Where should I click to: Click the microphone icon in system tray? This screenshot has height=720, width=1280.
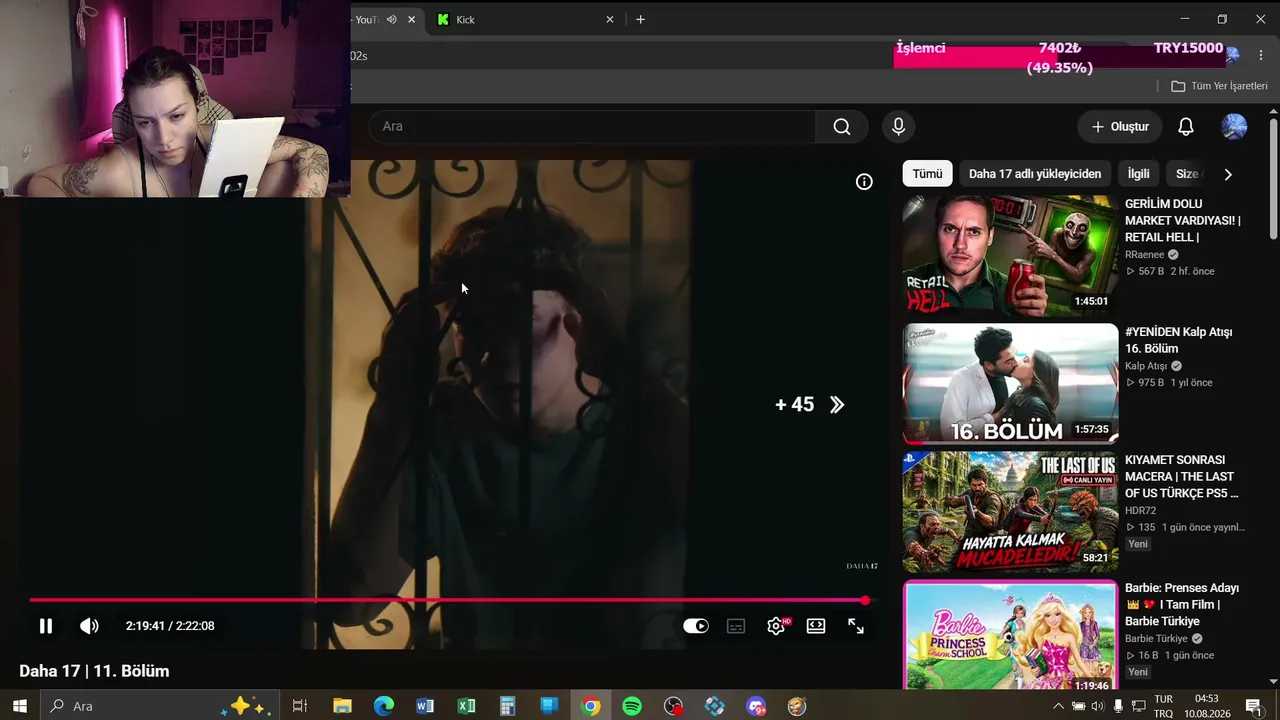click(x=1118, y=706)
